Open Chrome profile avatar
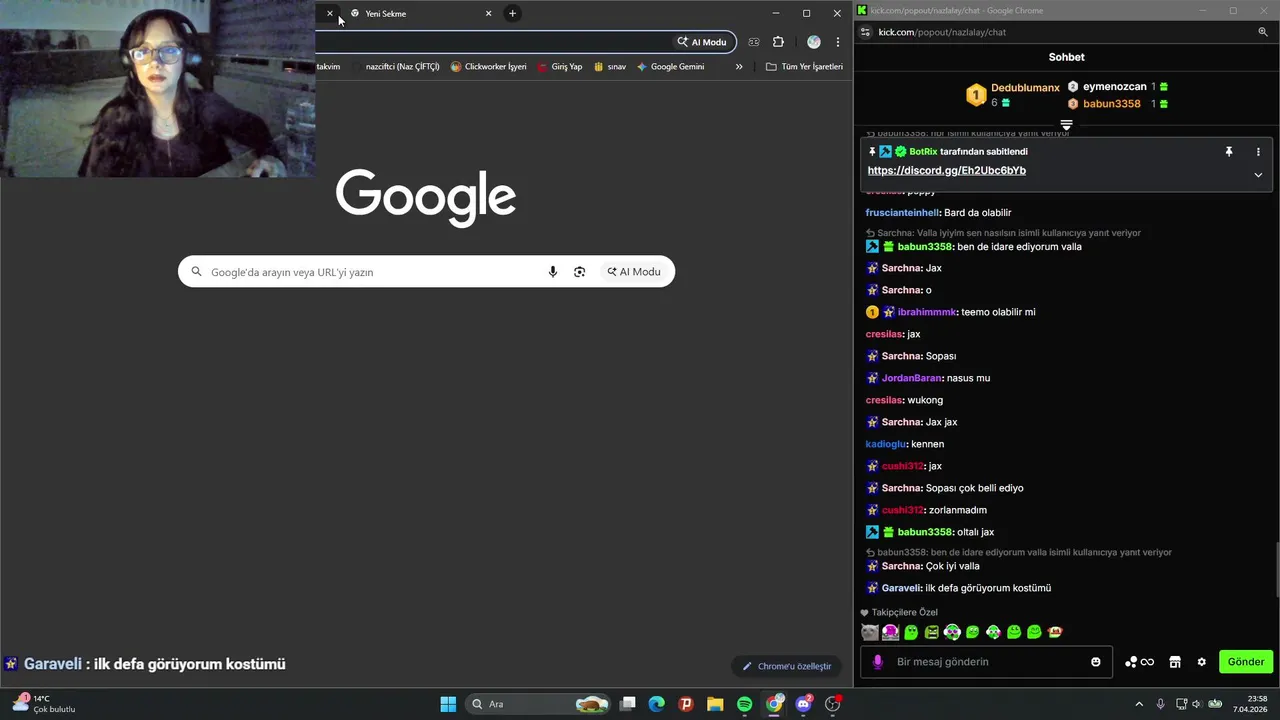This screenshot has width=1280, height=720. [x=814, y=42]
